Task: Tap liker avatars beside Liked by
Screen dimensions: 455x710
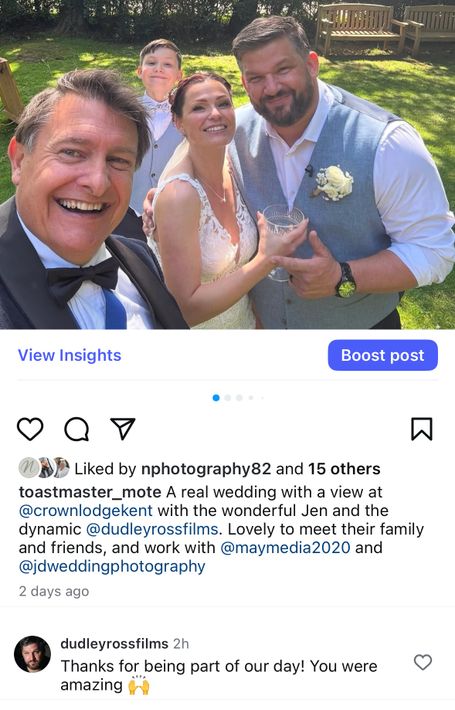Action: [x=44, y=468]
